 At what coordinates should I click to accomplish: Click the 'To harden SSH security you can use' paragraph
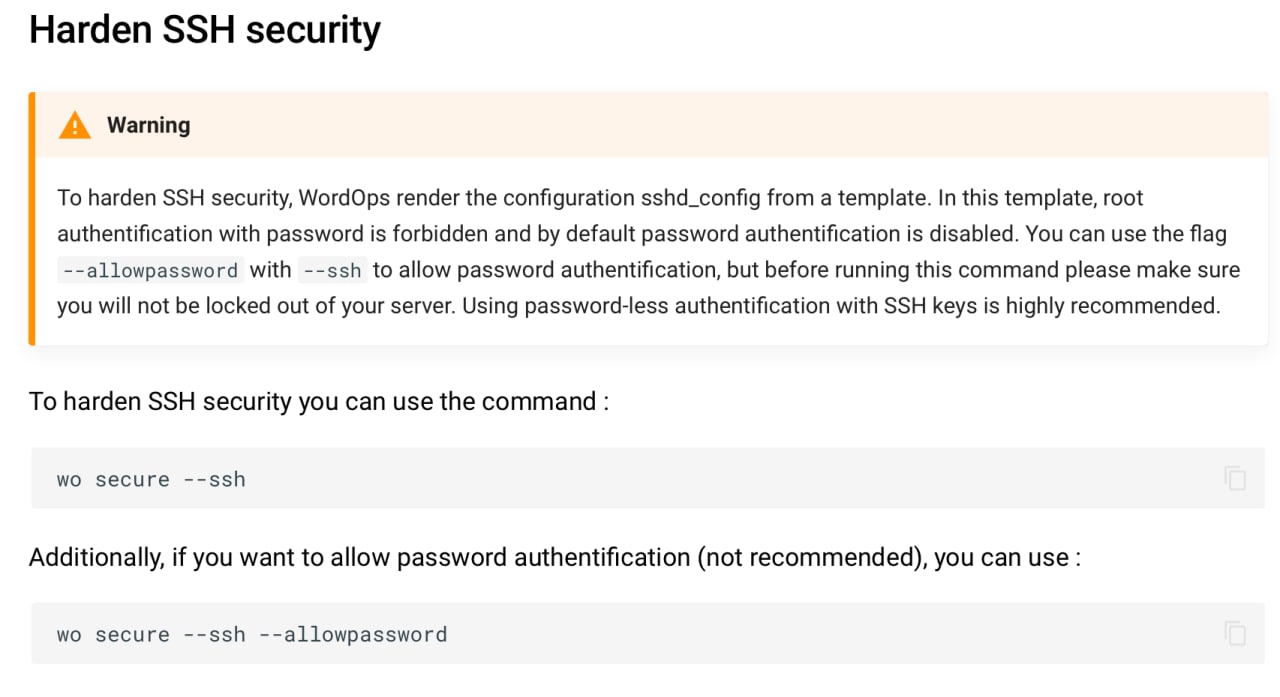pos(319,402)
